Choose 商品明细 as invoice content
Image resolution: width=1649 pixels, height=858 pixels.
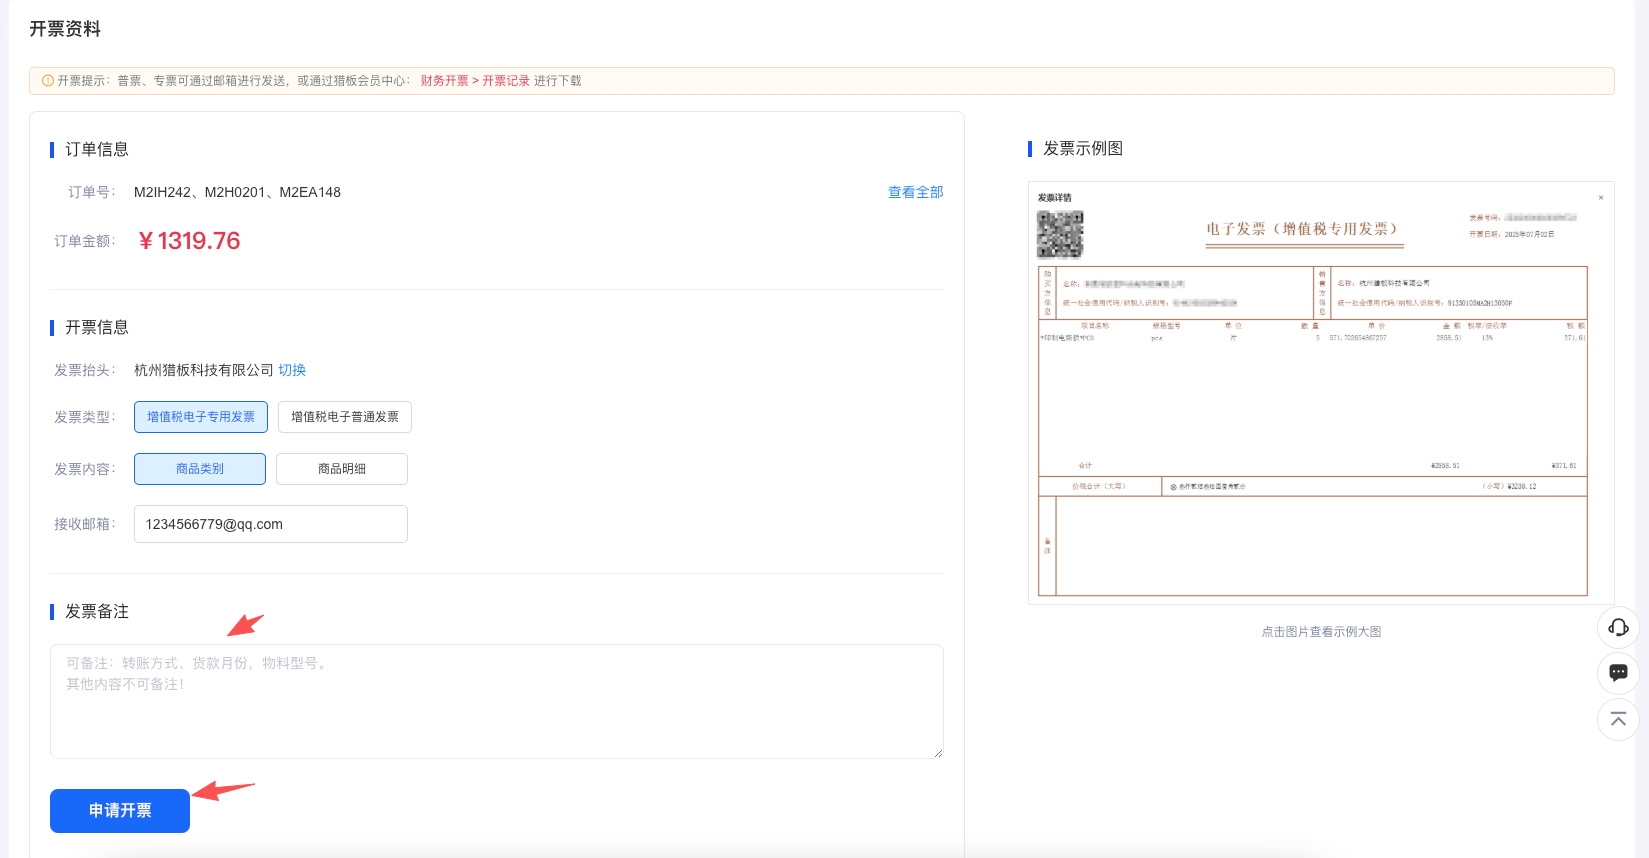tap(342, 469)
